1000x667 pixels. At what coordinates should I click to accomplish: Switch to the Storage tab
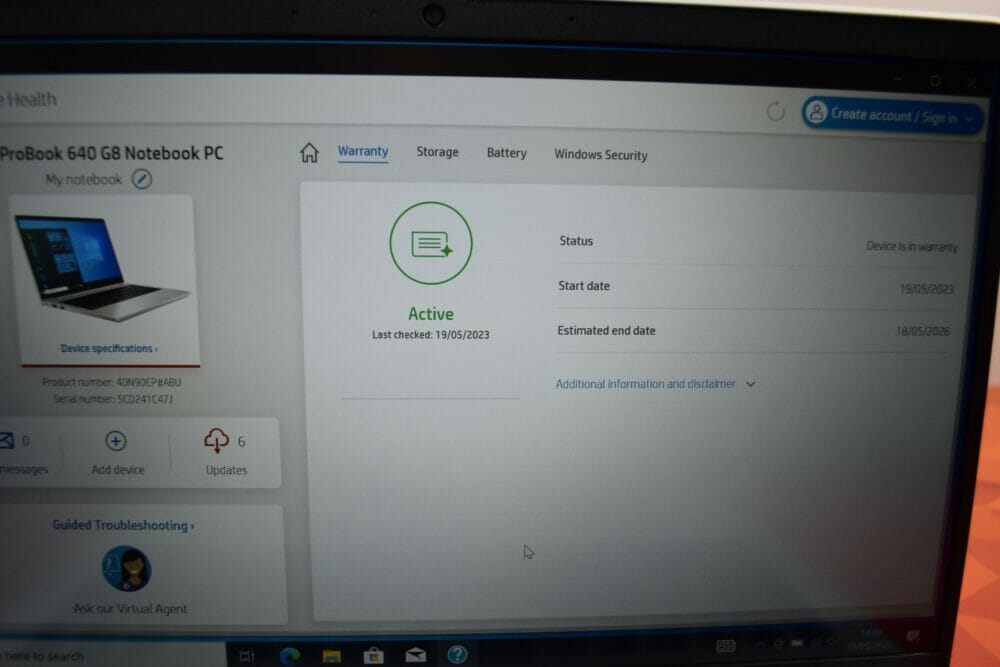(438, 152)
